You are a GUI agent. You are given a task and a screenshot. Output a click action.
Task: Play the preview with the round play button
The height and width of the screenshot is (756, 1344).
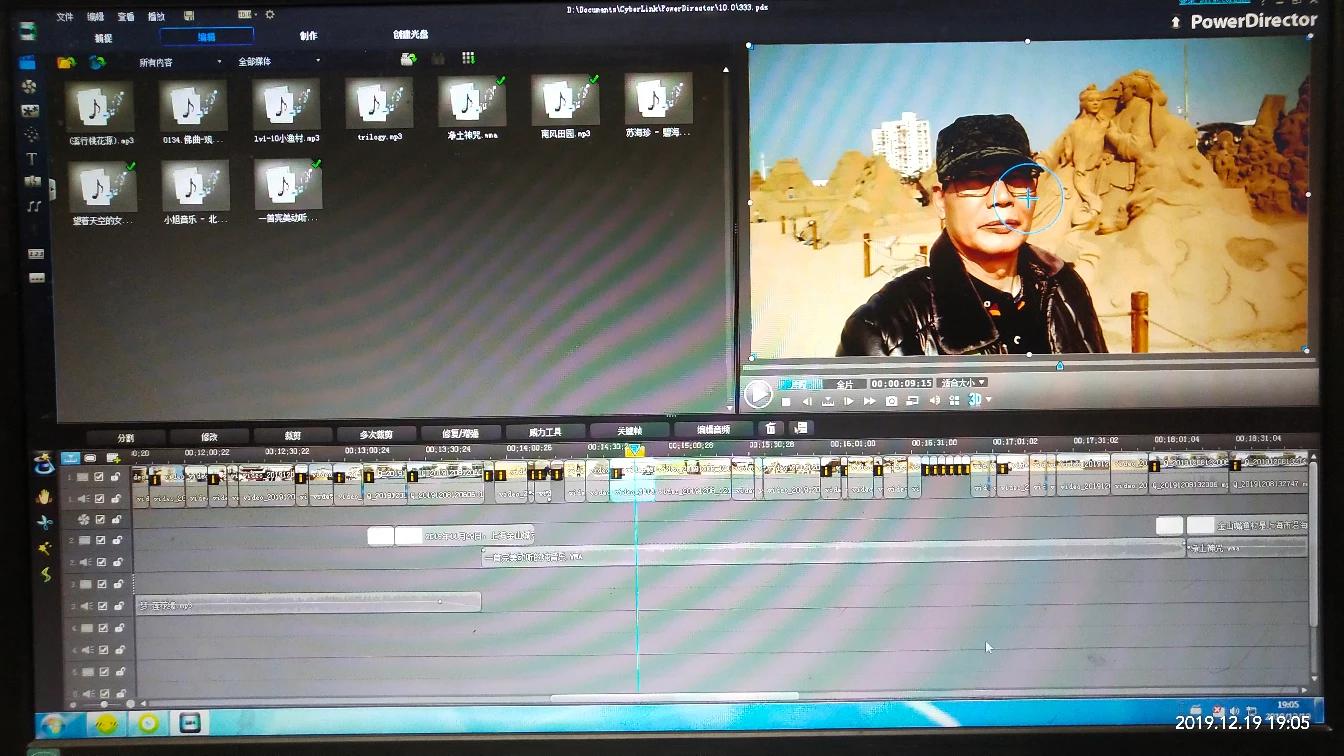coord(758,395)
